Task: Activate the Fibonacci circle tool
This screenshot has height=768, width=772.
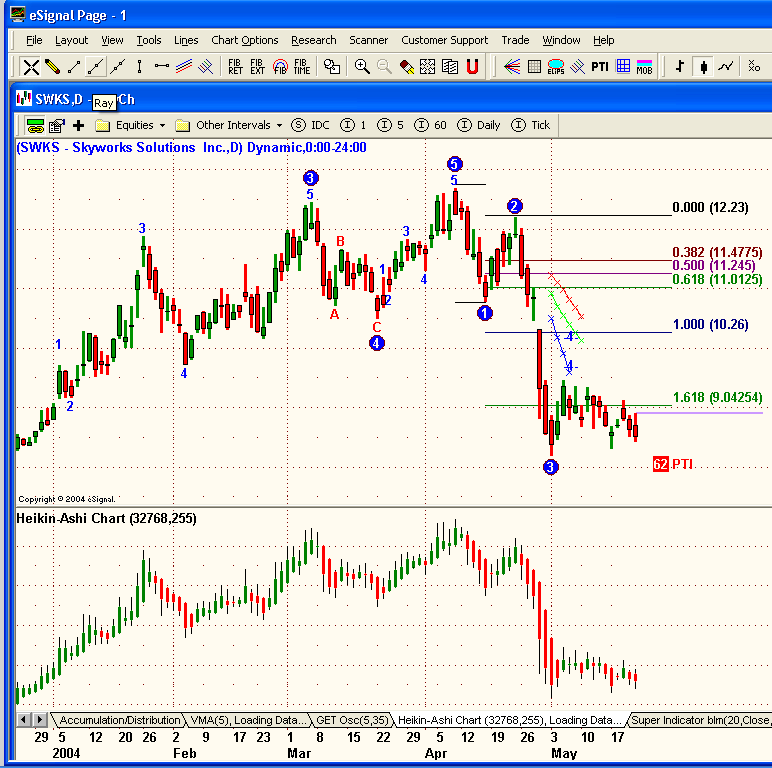Action: point(279,67)
